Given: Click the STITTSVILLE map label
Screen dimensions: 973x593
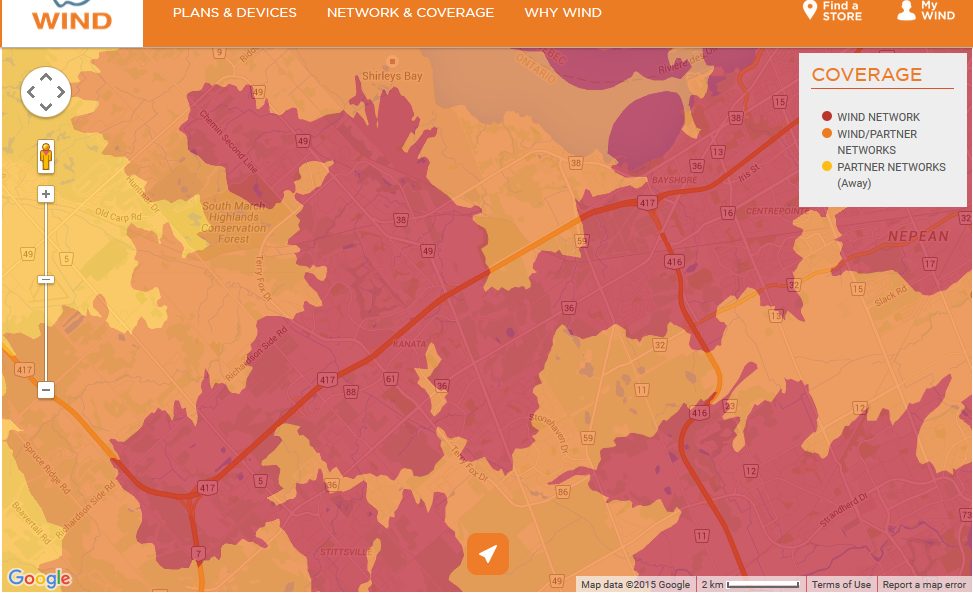Looking at the screenshot, I should pyautogui.click(x=346, y=552).
